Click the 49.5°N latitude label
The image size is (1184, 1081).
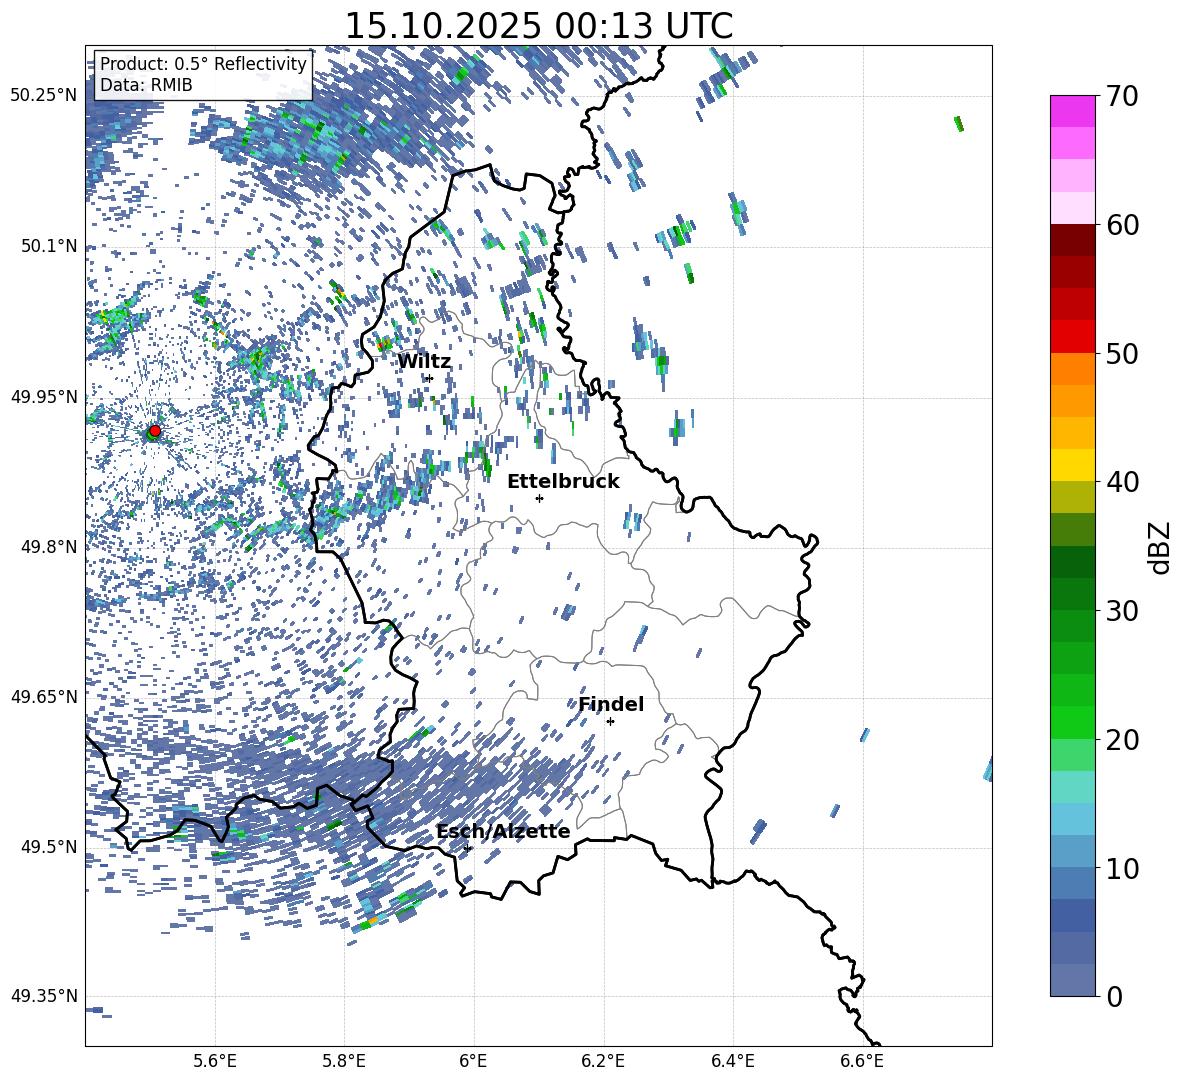[x=48, y=846]
